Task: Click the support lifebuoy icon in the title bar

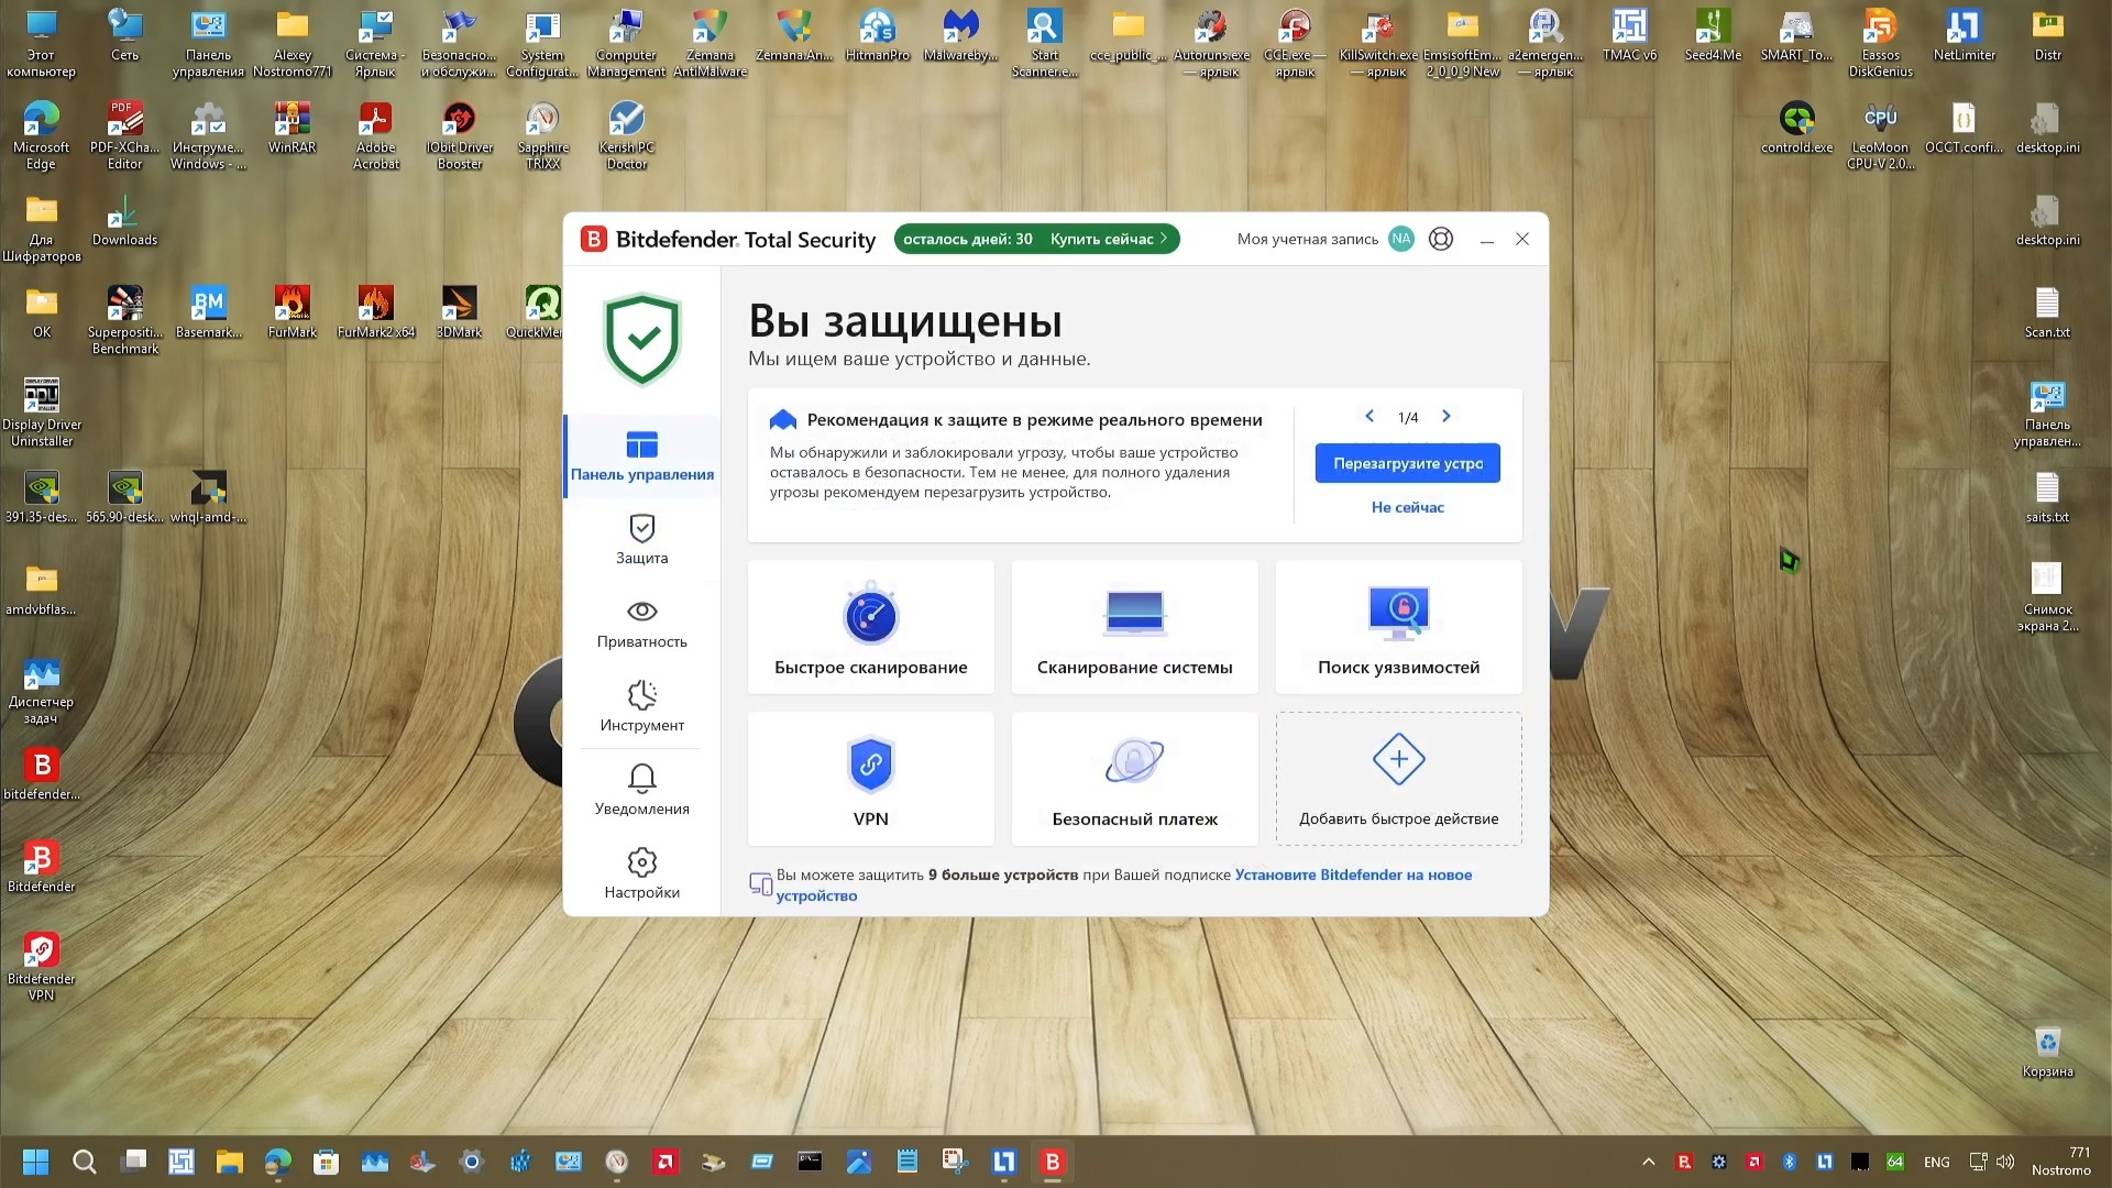Action: [x=1440, y=239]
